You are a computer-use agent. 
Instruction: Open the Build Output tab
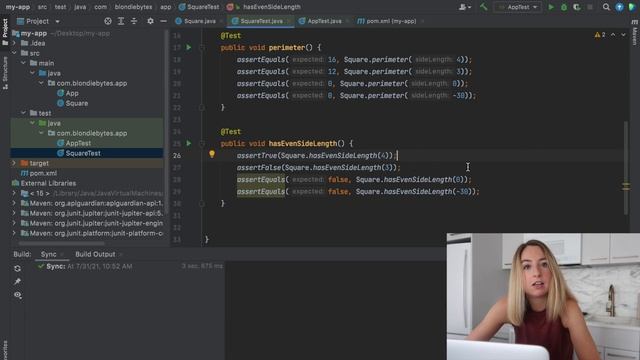click(x=95, y=254)
